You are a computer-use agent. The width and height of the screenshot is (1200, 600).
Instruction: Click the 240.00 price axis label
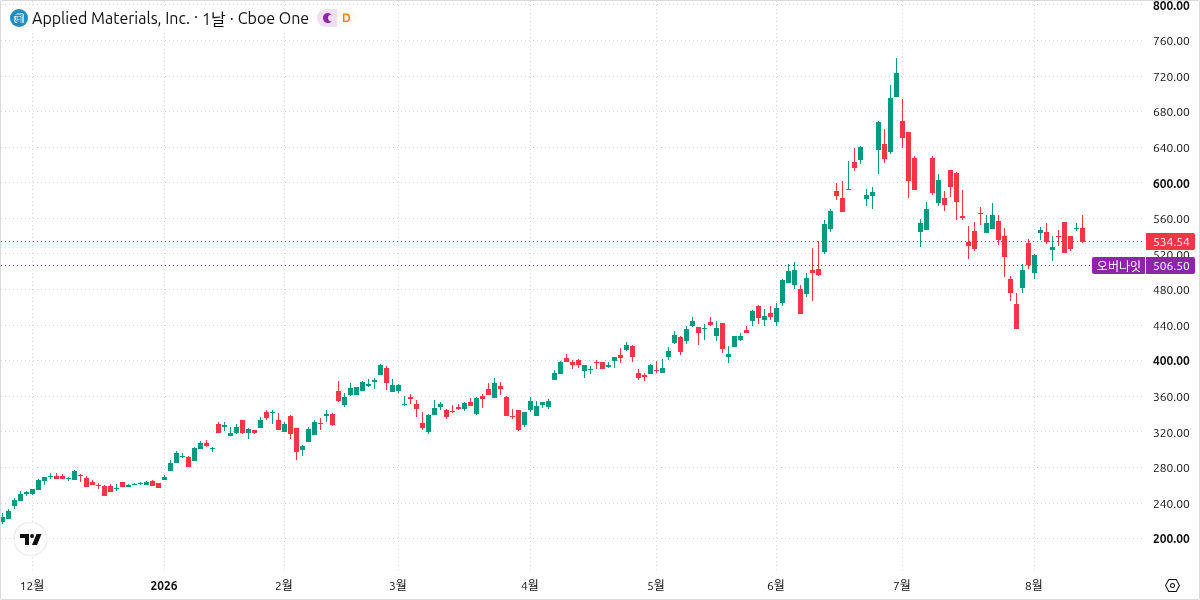click(x=1170, y=504)
